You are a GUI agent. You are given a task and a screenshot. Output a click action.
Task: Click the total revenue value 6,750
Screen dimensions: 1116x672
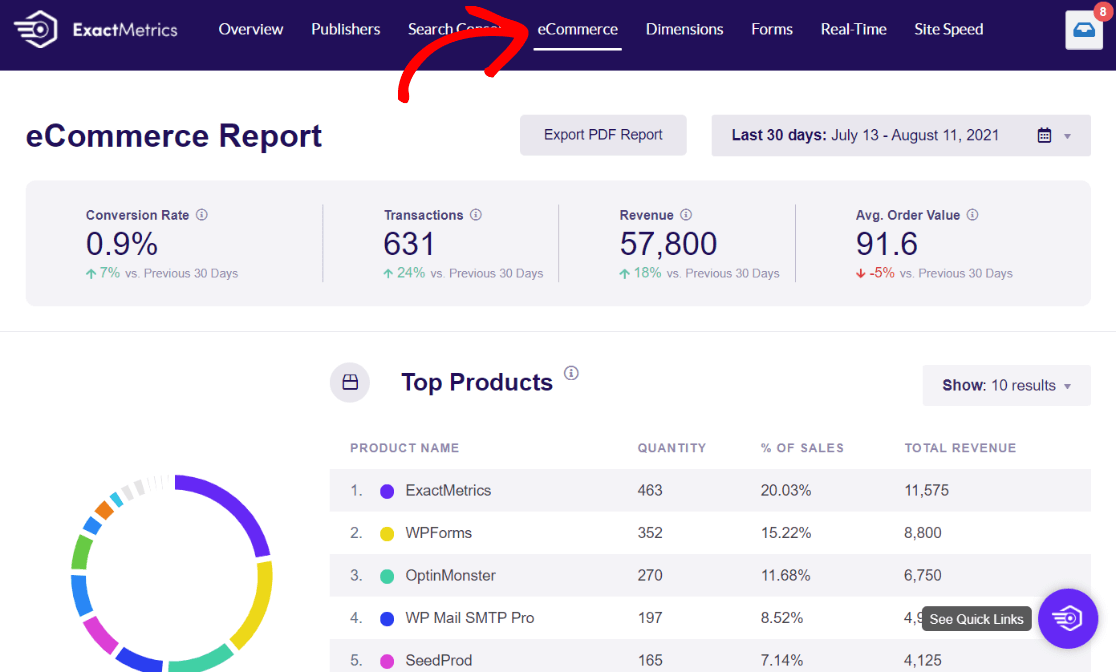(922, 575)
